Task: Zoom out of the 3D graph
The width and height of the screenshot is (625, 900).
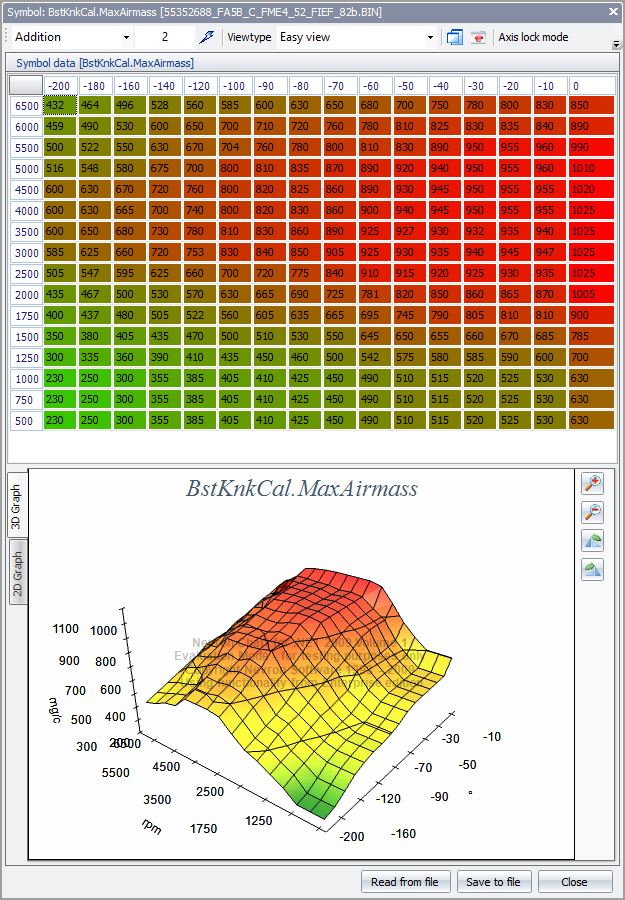Action: [x=592, y=512]
